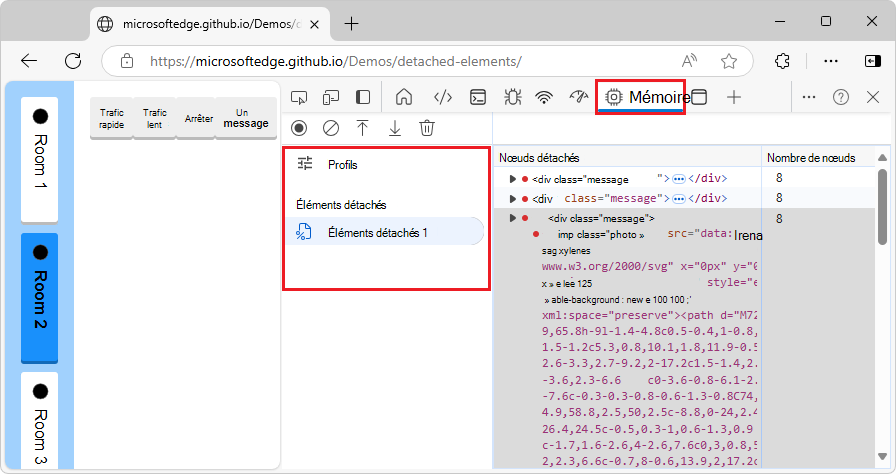
Task: Add more tools with plus icon
Action: click(734, 98)
